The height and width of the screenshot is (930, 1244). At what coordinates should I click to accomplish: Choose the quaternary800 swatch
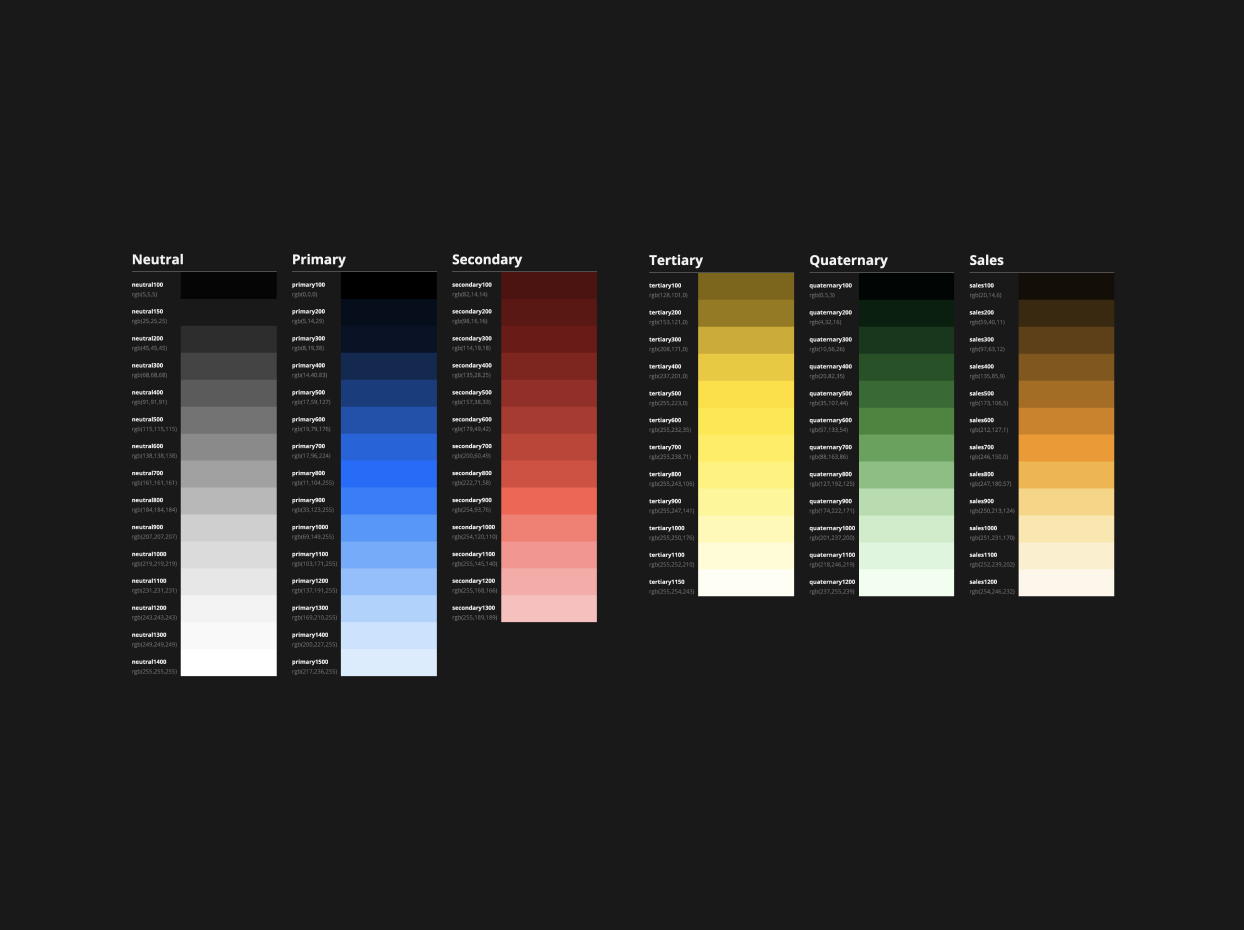coord(906,475)
